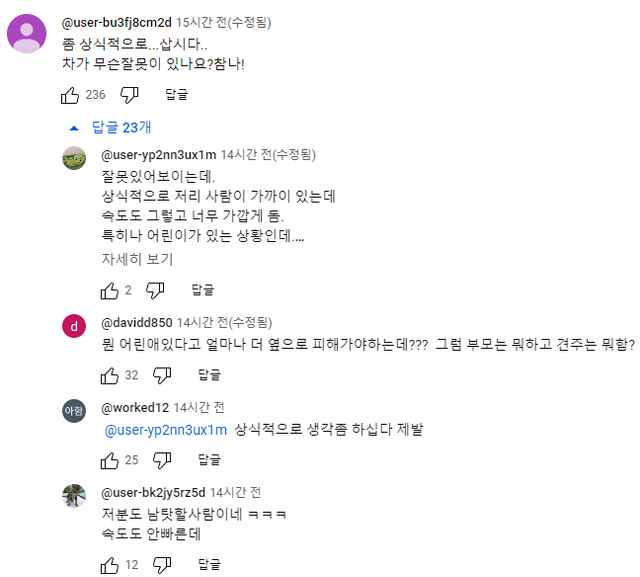Like the reply by worked12
The image size is (640, 577).
(x=110, y=460)
